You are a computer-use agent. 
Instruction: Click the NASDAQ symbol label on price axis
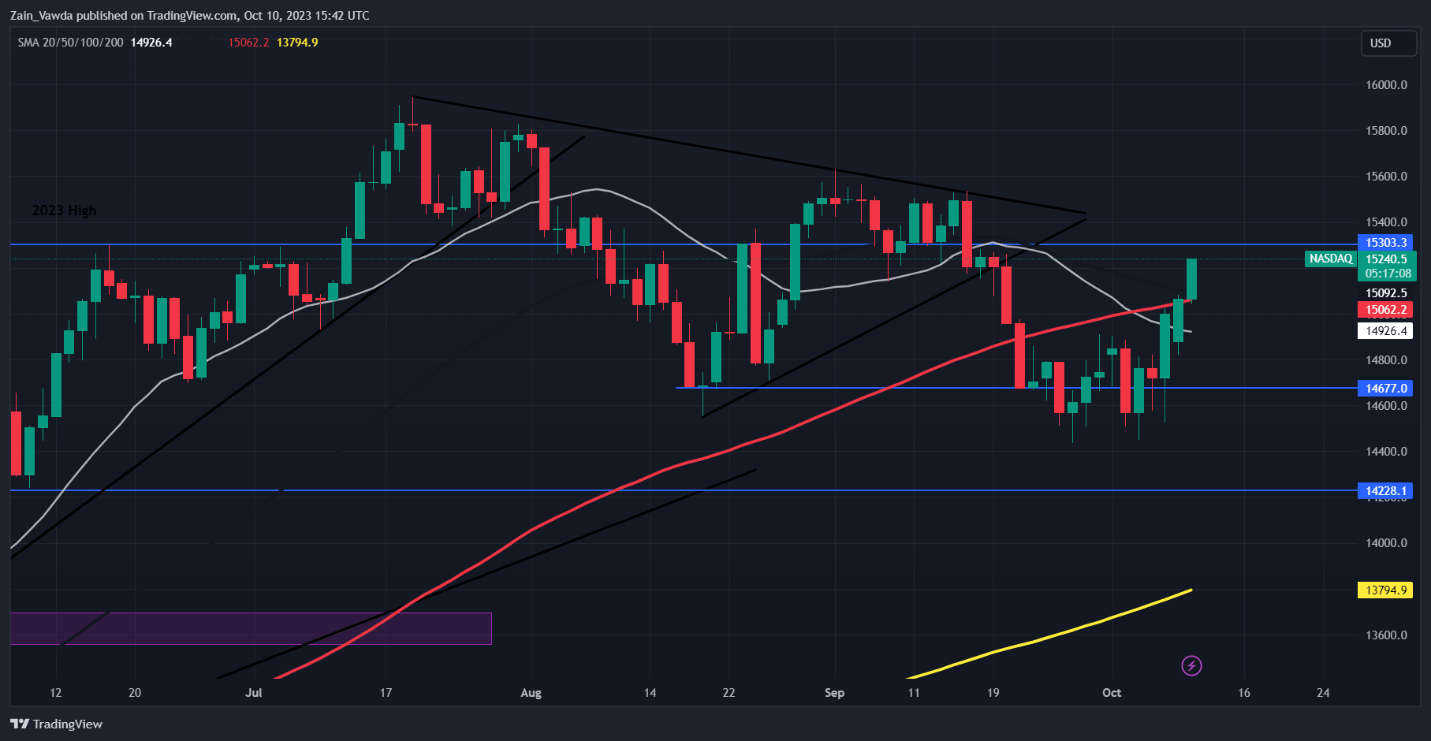[1330, 259]
